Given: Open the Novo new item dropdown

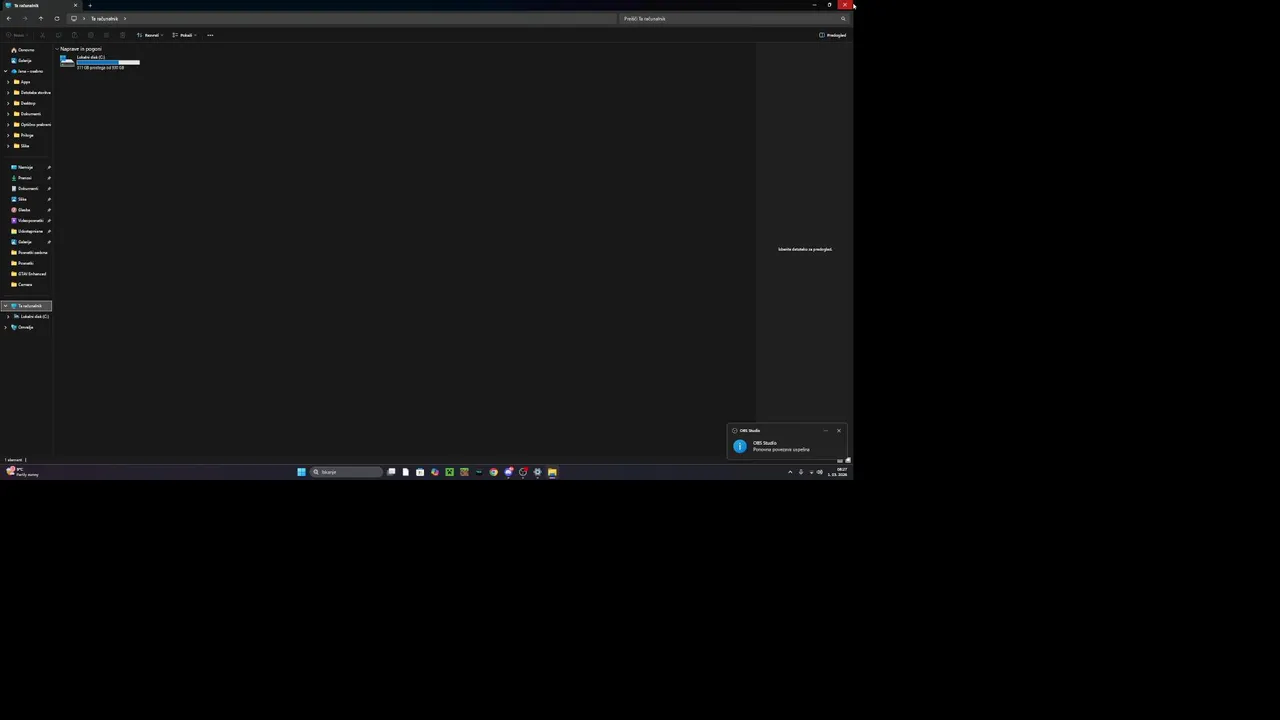Looking at the screenshot, I should click(15, 35).
